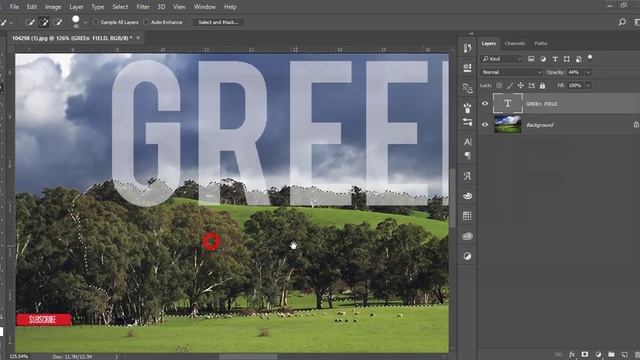Hide the GREEn FIELD text layer

point(485,104)
